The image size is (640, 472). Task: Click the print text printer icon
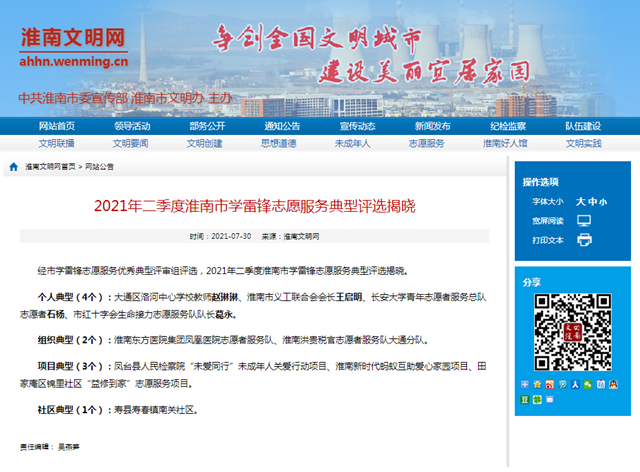[584, 240]
